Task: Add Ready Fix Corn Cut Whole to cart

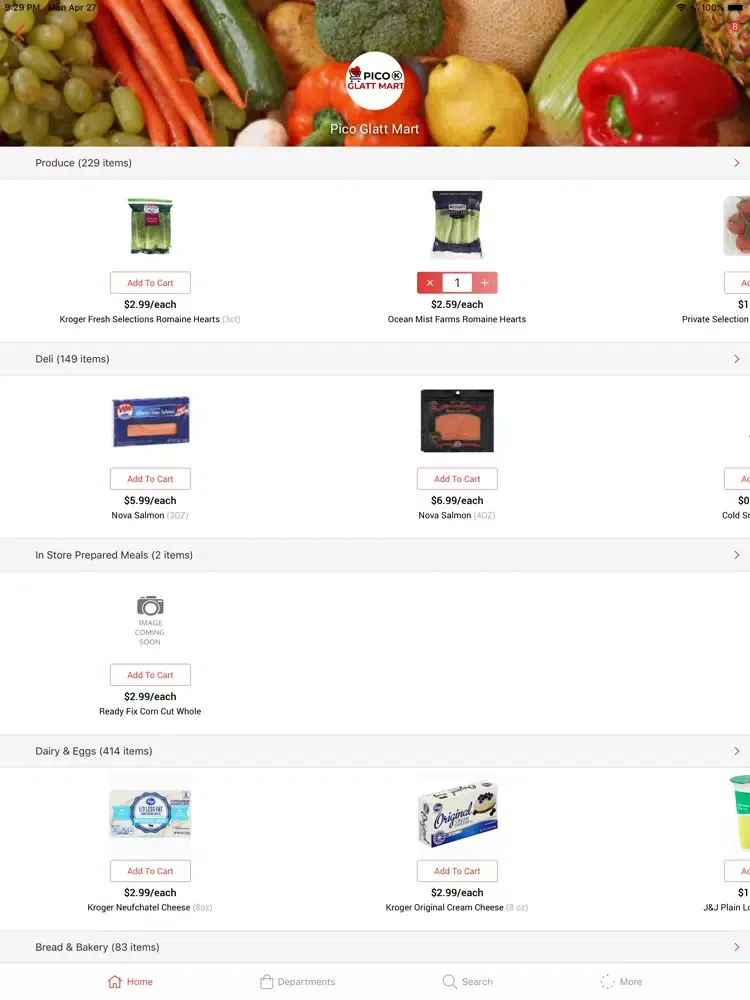Action: tap(150, 675)
